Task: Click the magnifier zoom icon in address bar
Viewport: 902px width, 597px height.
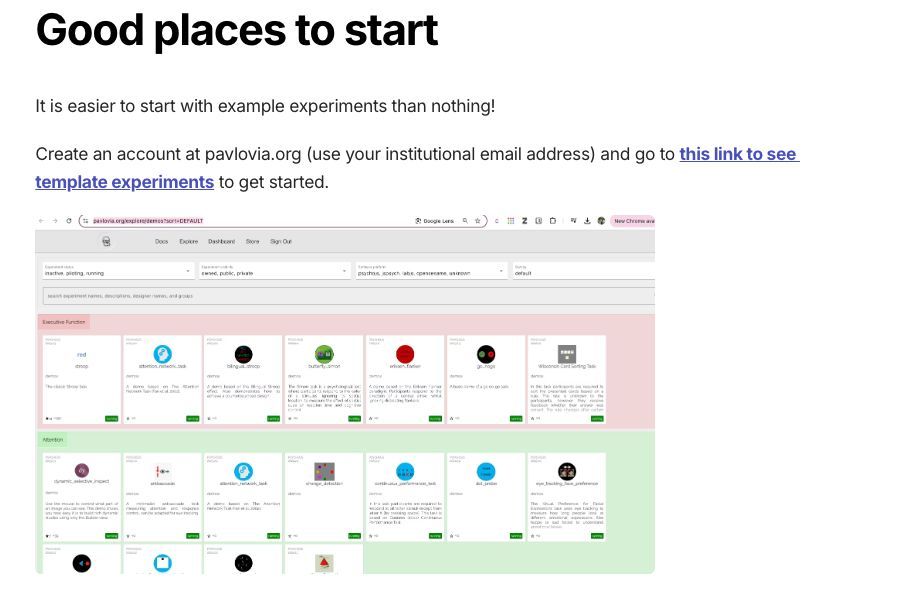Action: pos(465,221)
